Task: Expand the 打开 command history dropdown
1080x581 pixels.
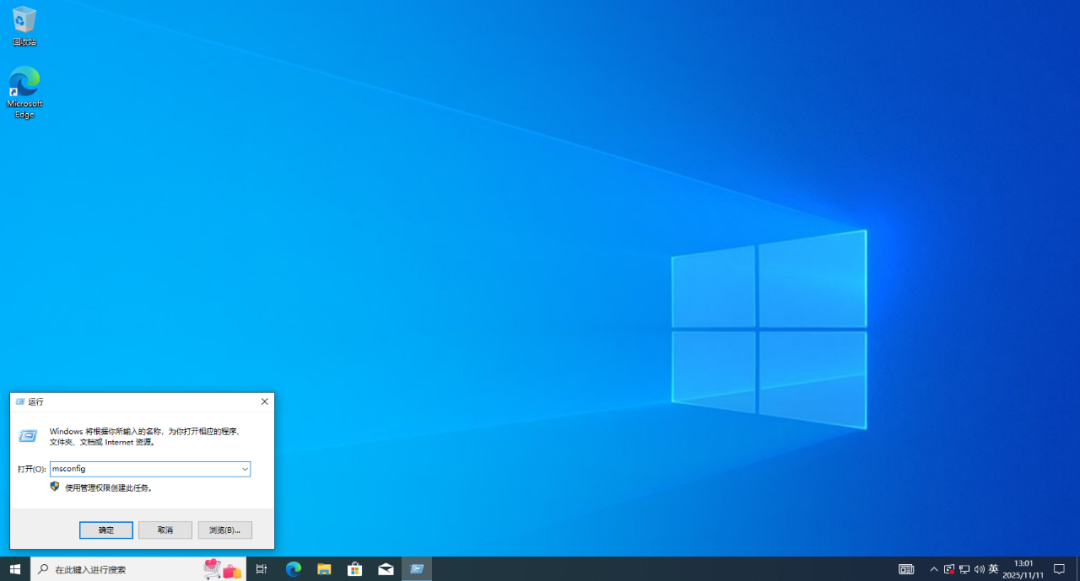Action: click(244, 469)
